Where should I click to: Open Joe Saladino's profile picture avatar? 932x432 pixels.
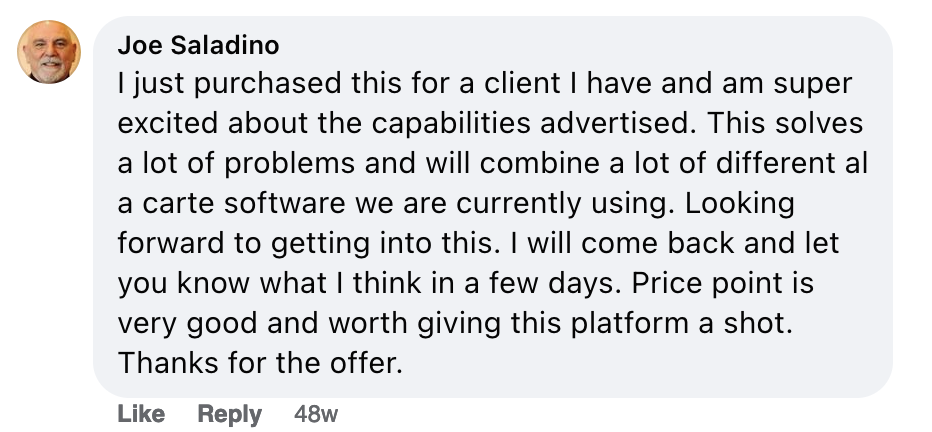tap(49, 52)
